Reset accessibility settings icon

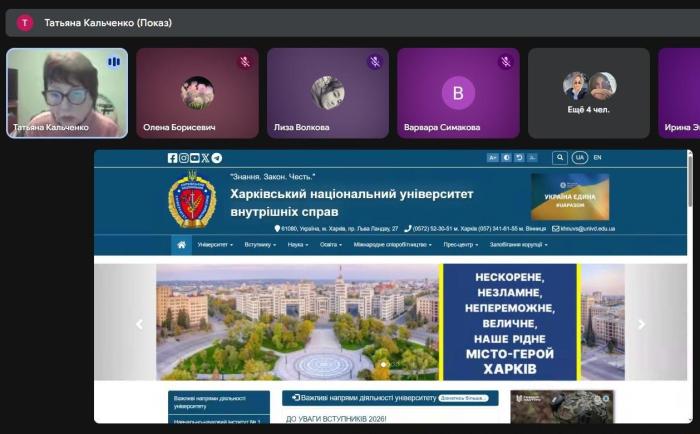point(519,158)
